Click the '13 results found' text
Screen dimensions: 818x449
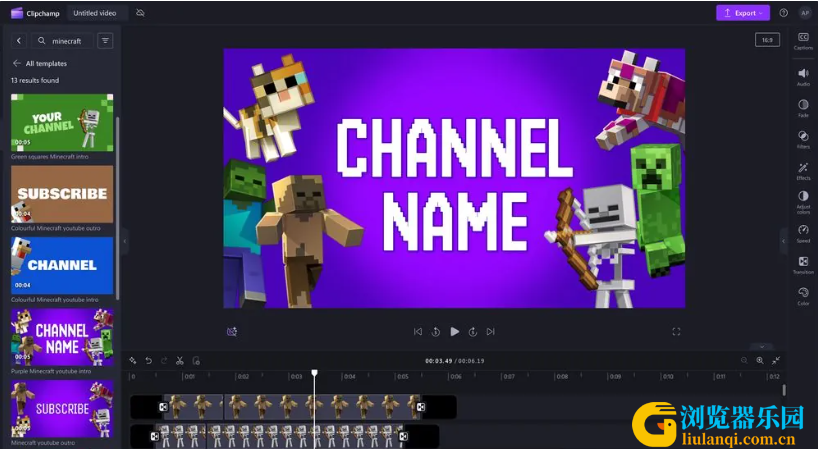click(35, 80)
